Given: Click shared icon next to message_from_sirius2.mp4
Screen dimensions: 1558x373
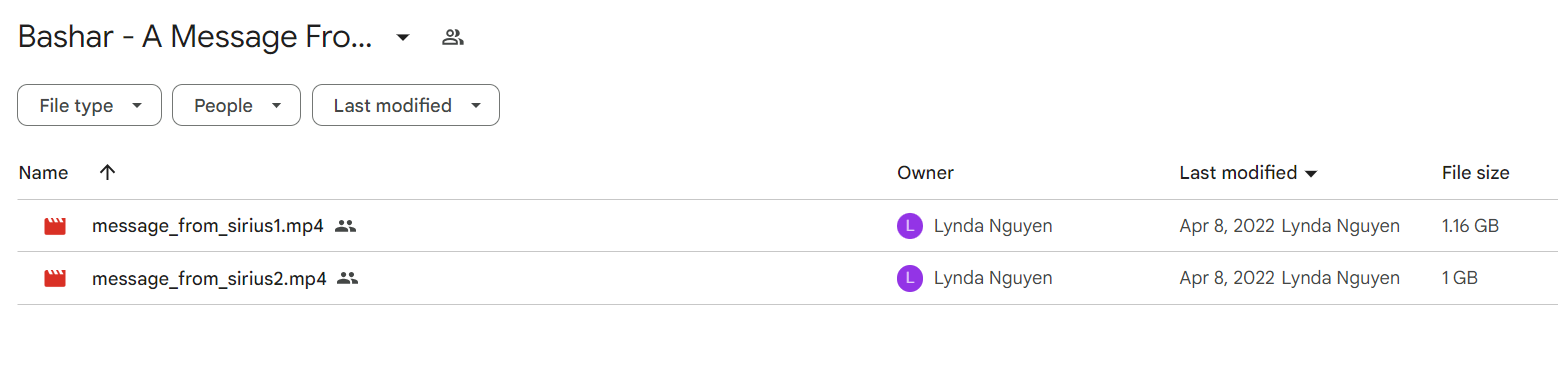Looking at the screenshot, I should click(x=348, y=278).
